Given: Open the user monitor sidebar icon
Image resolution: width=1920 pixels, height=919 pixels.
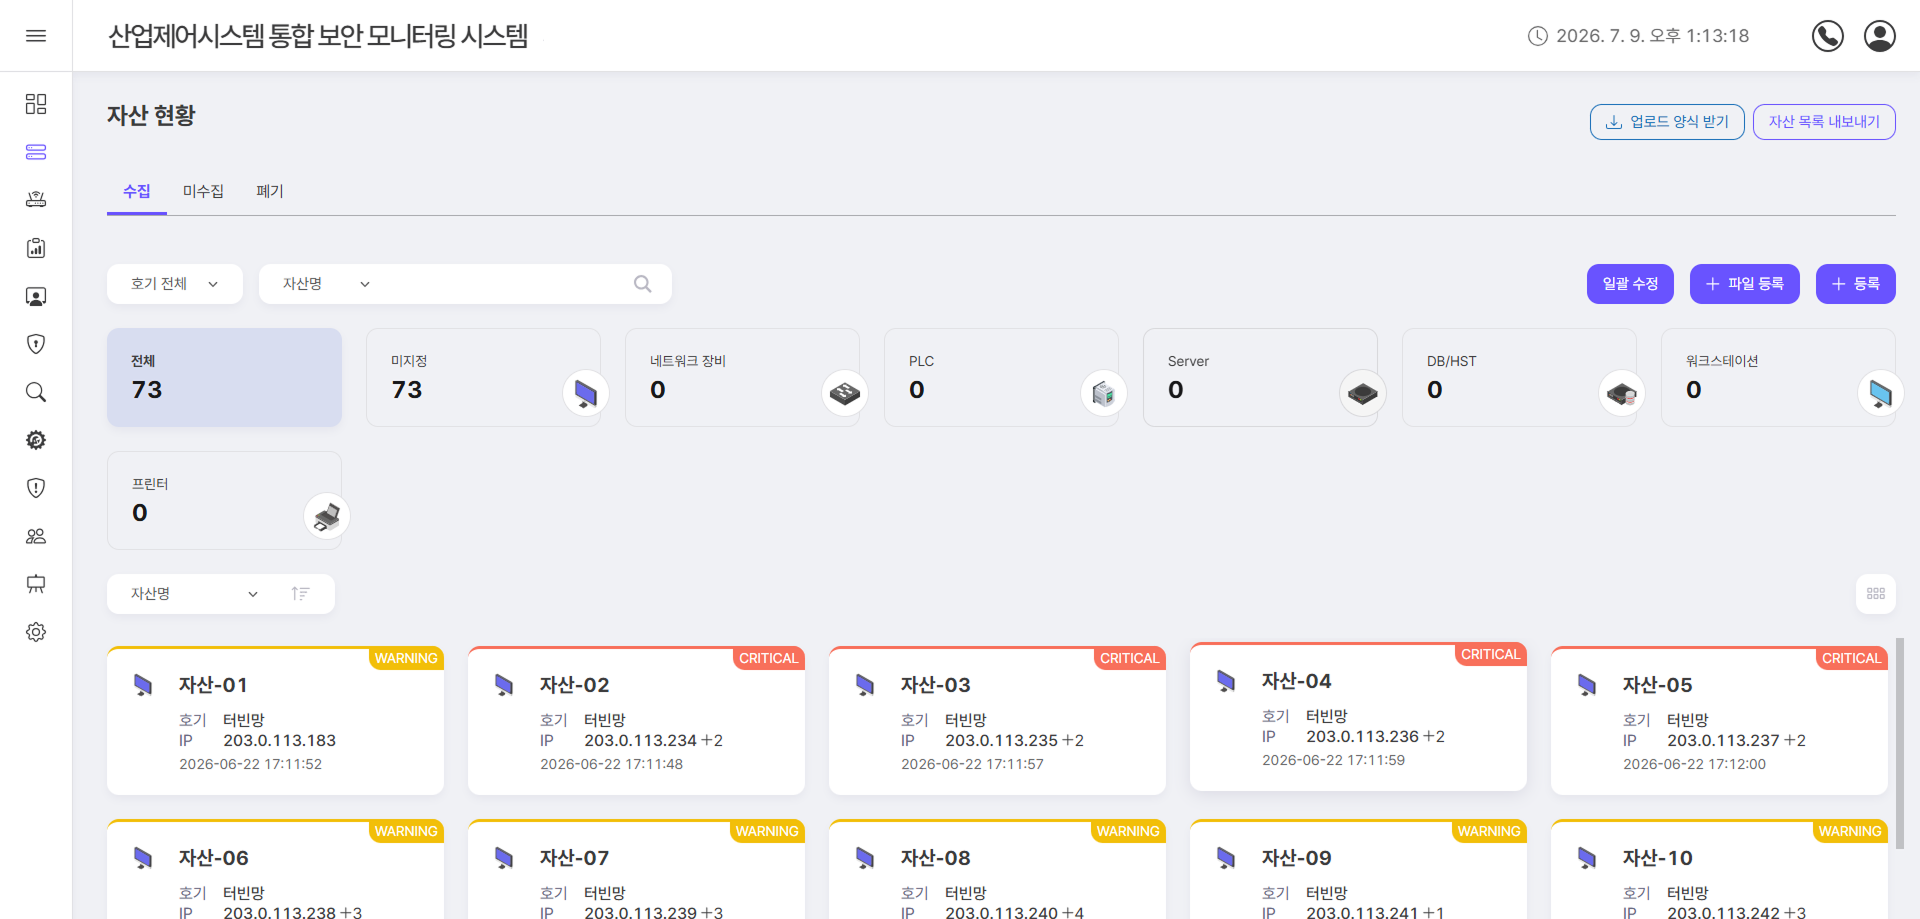Looking at the screenshot, I should (x=36, y=296).
